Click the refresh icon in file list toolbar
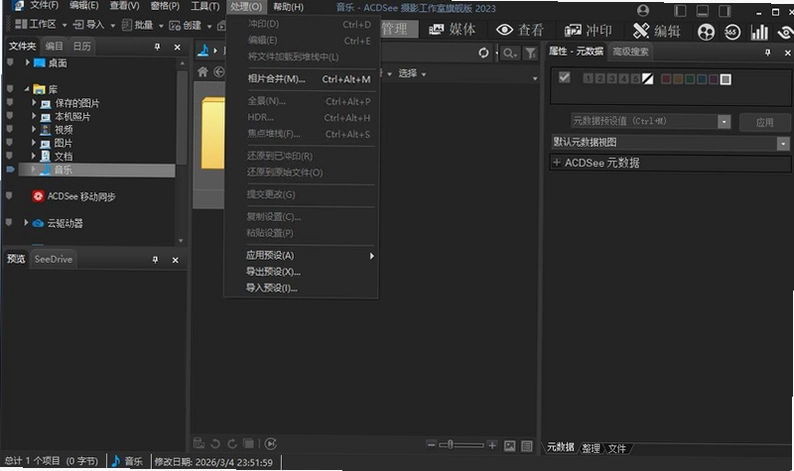Image resolution: width=794 pixels, height=471 pixels. coord(484,53)
